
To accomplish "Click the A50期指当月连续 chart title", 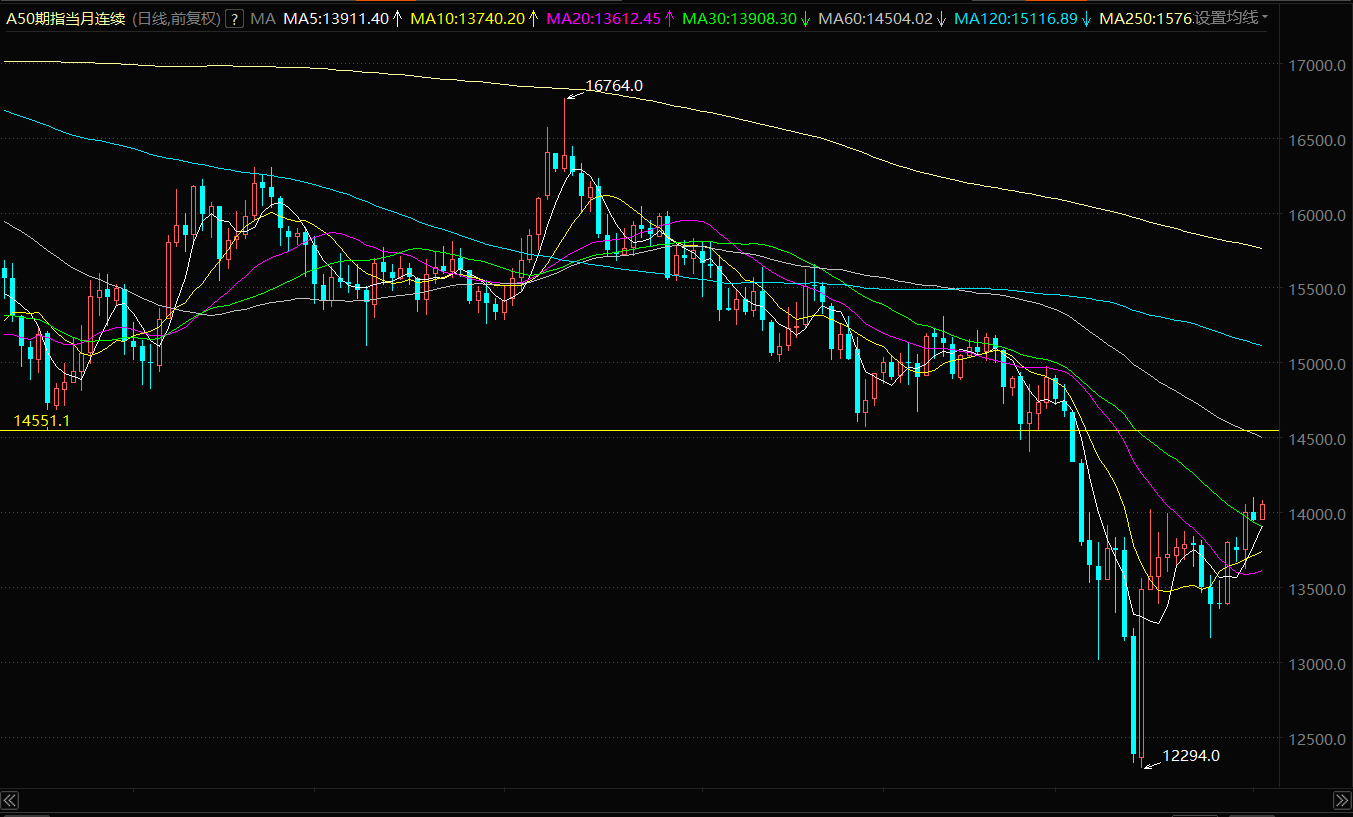I will click(66, 18).
